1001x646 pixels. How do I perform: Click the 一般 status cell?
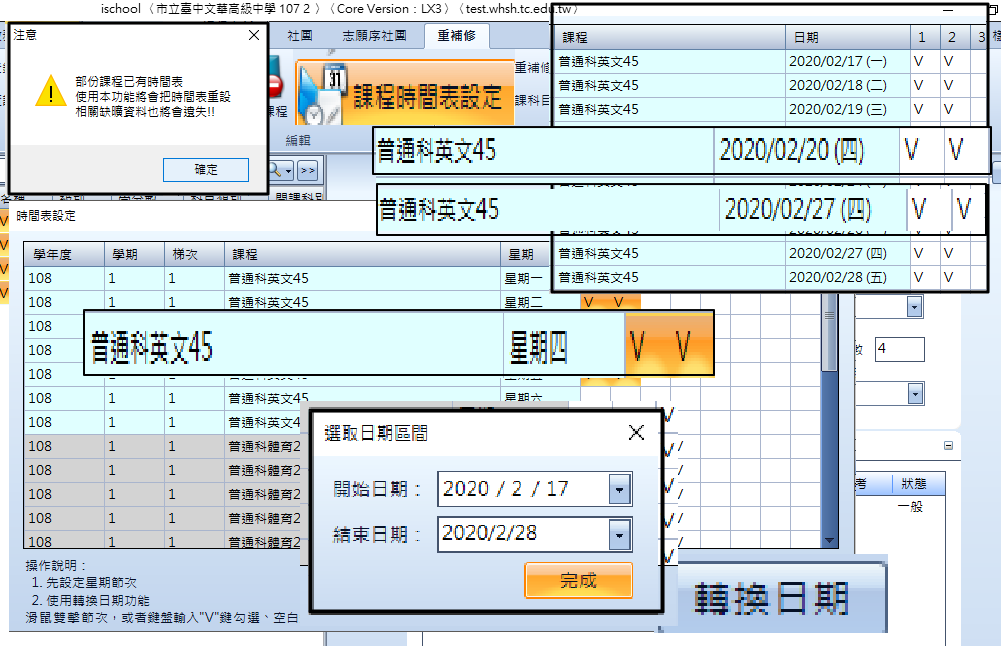(910, 507)
